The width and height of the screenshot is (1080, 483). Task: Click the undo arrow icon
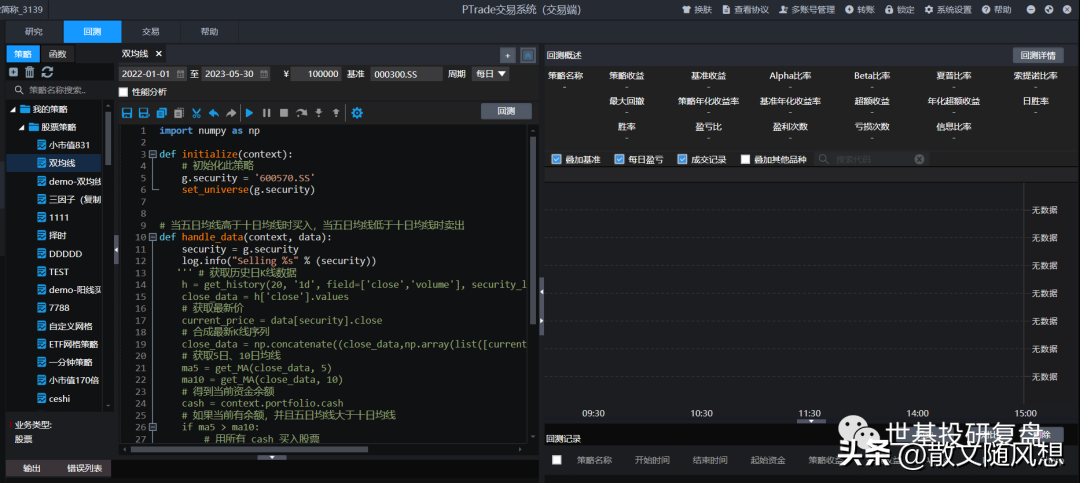[x=214, y=113]
